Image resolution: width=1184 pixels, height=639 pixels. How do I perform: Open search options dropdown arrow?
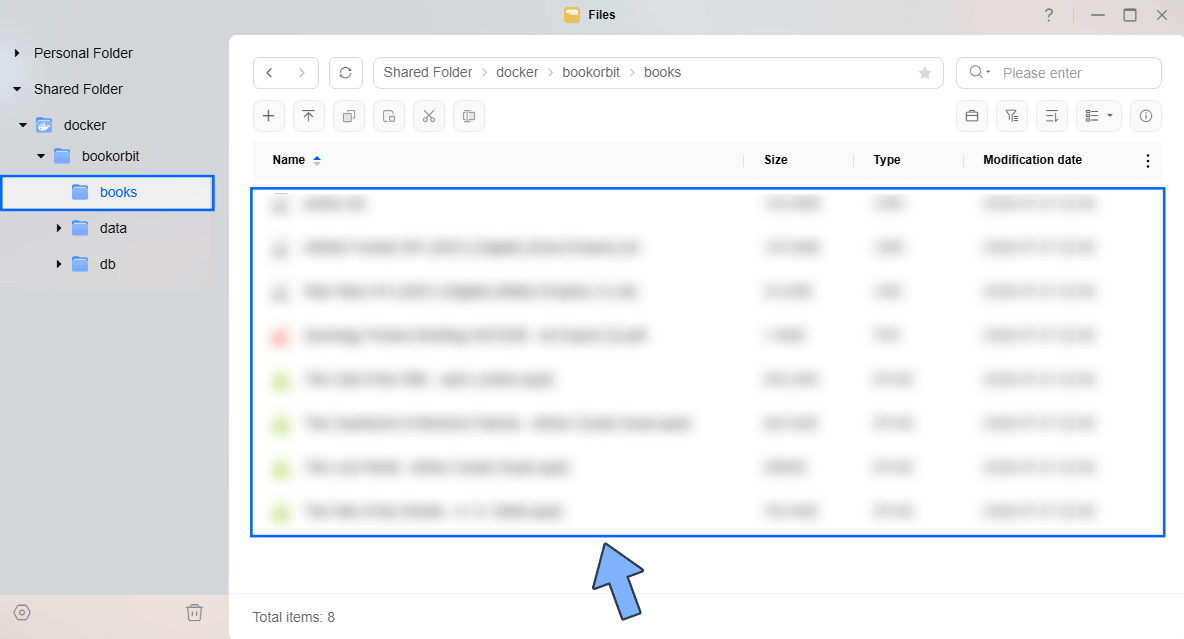tap(988, 72)
